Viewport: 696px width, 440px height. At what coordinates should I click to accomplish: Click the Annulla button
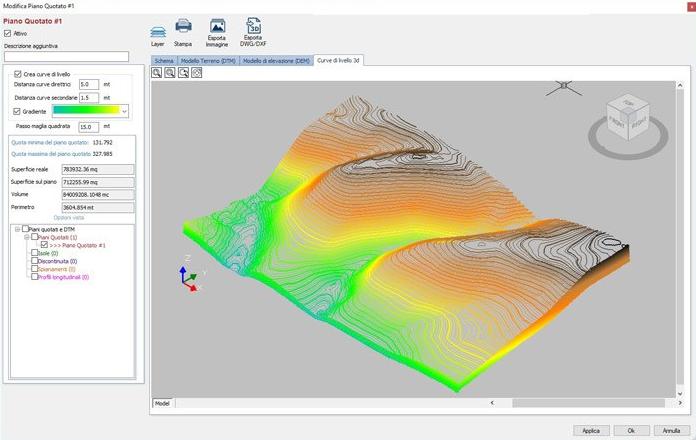click(x=670, y=430)
